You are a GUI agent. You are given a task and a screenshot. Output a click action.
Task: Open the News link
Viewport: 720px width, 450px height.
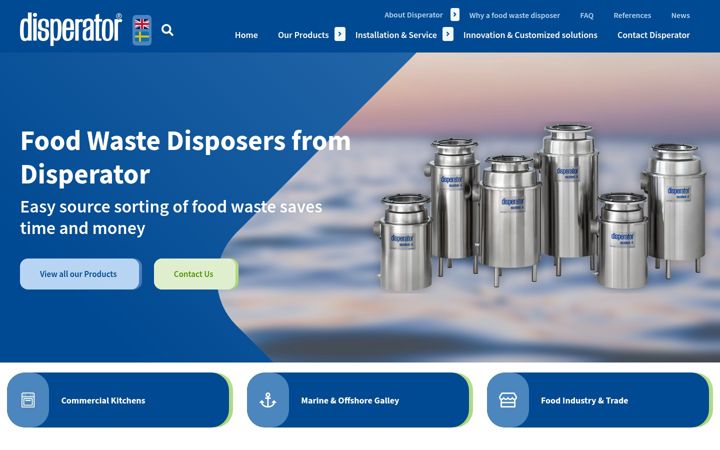[680, 15]
